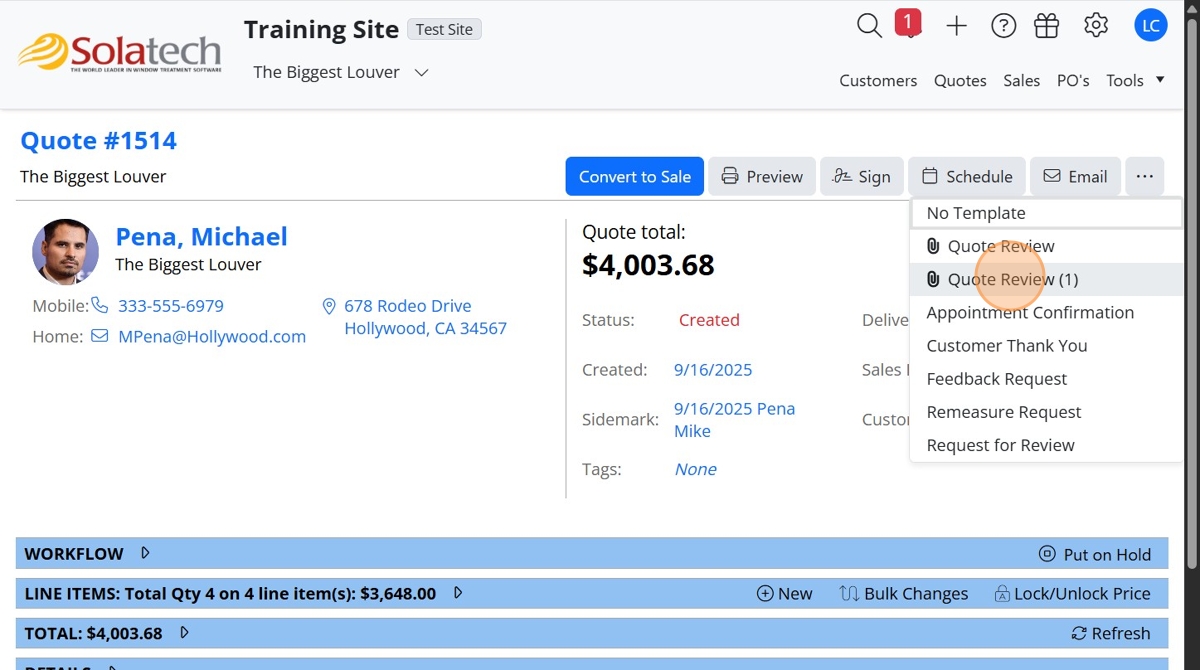1200x670 pixels.
Task: Open the help question mark icon
Action: click(1003, 26)
